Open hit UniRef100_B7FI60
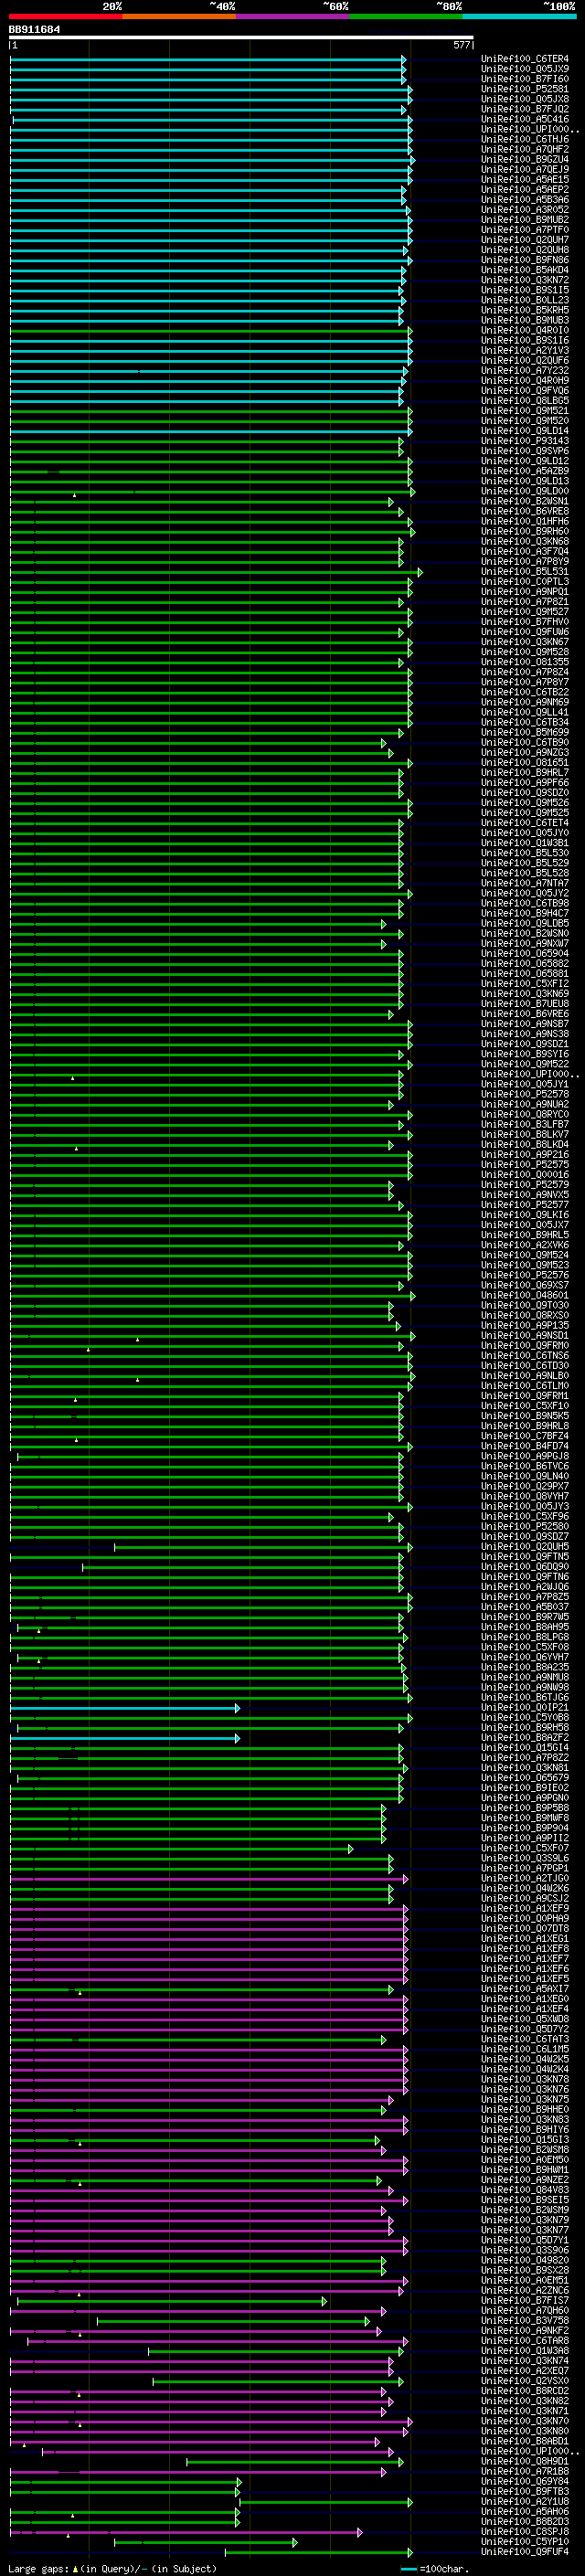Image resolution: width=585 pixels, height=2576 pixels. coord(524,79)
